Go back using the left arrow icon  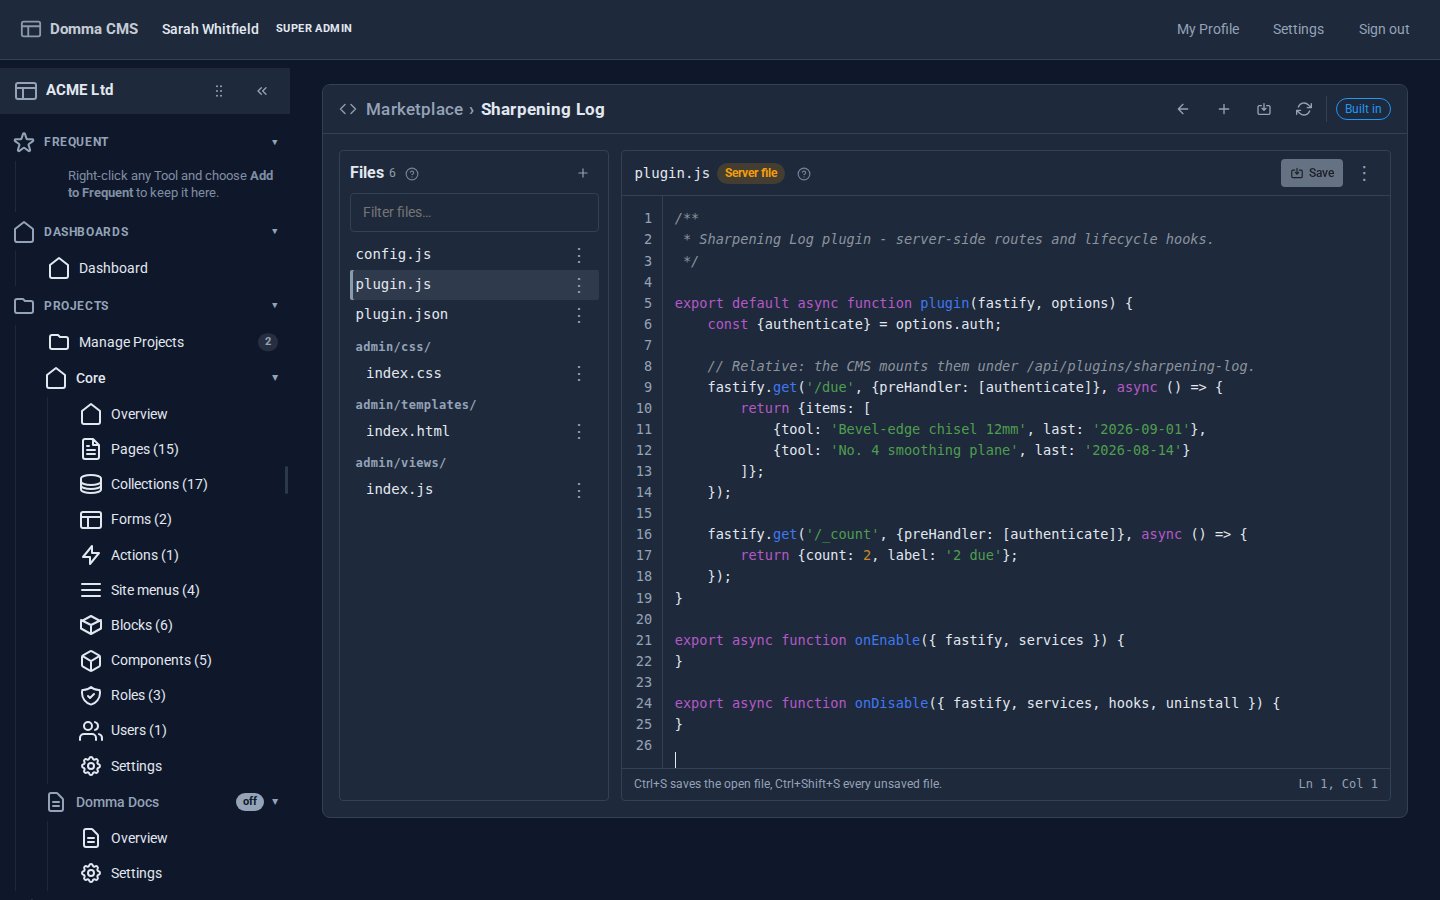click(x=1183, y=109)
